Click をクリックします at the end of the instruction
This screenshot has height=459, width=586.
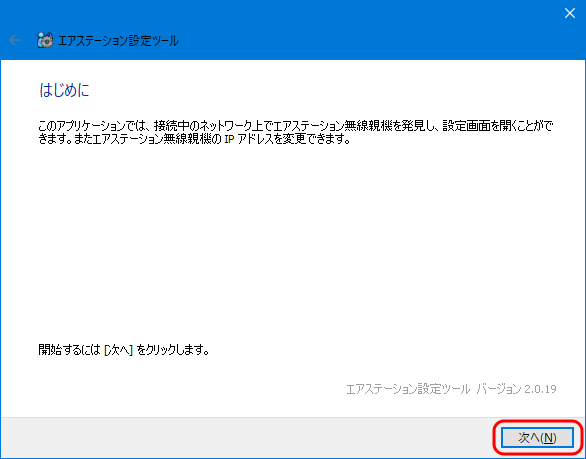tap(173, 350)
